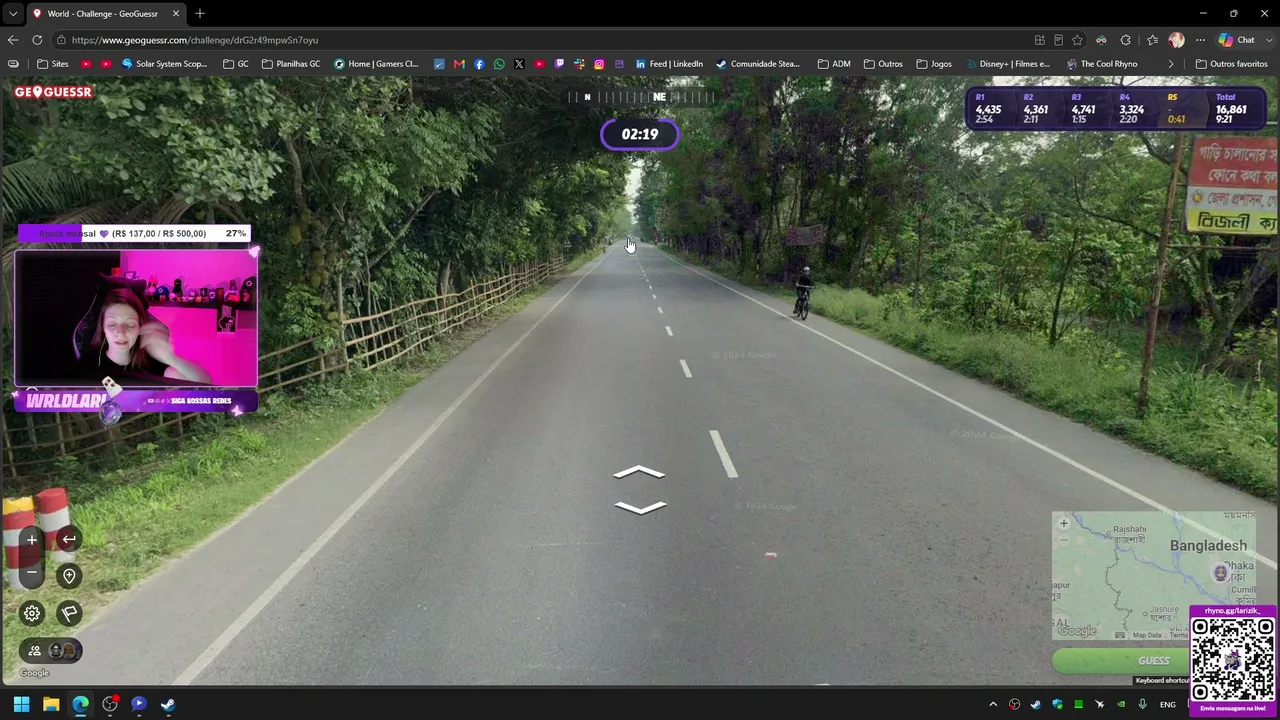1280x720 pixels.
Task: Add this page to favorites star
Action: [x=1077, y=40]
